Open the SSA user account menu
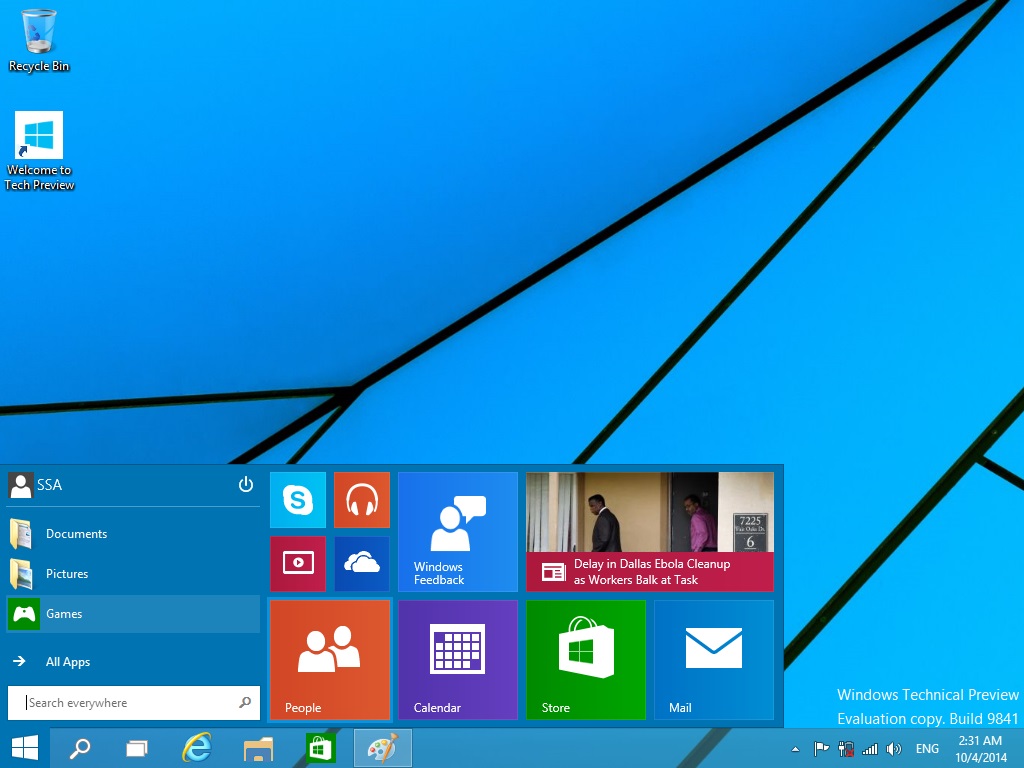1024x768 pixels. (x=35, y=485)
